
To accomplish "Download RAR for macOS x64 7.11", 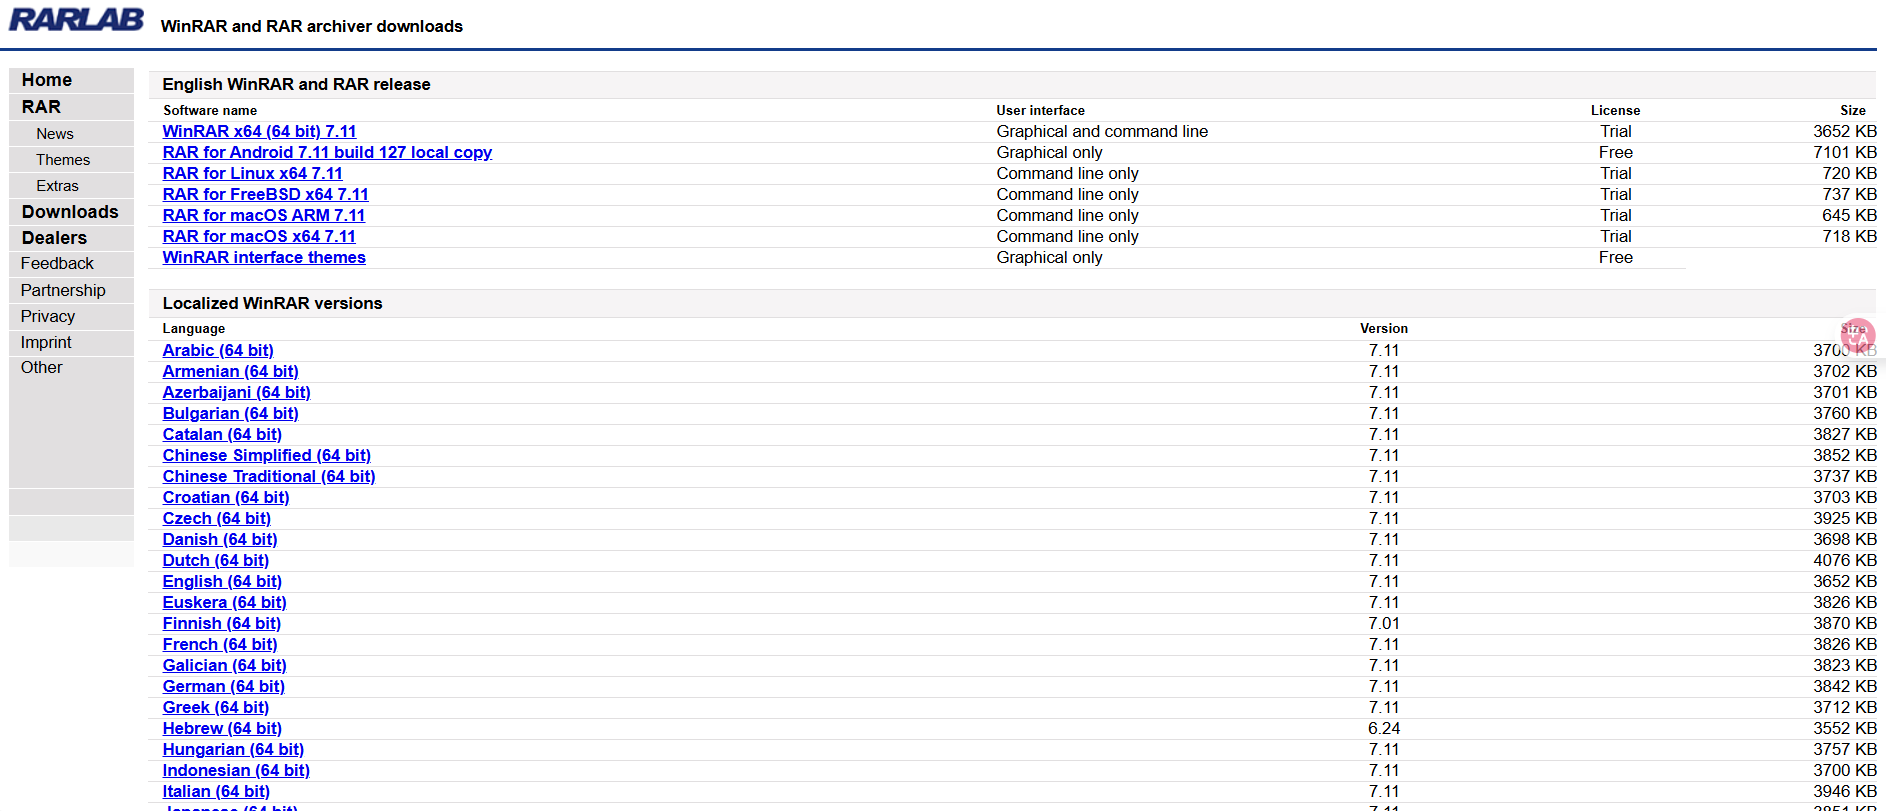I will [259, 236].
